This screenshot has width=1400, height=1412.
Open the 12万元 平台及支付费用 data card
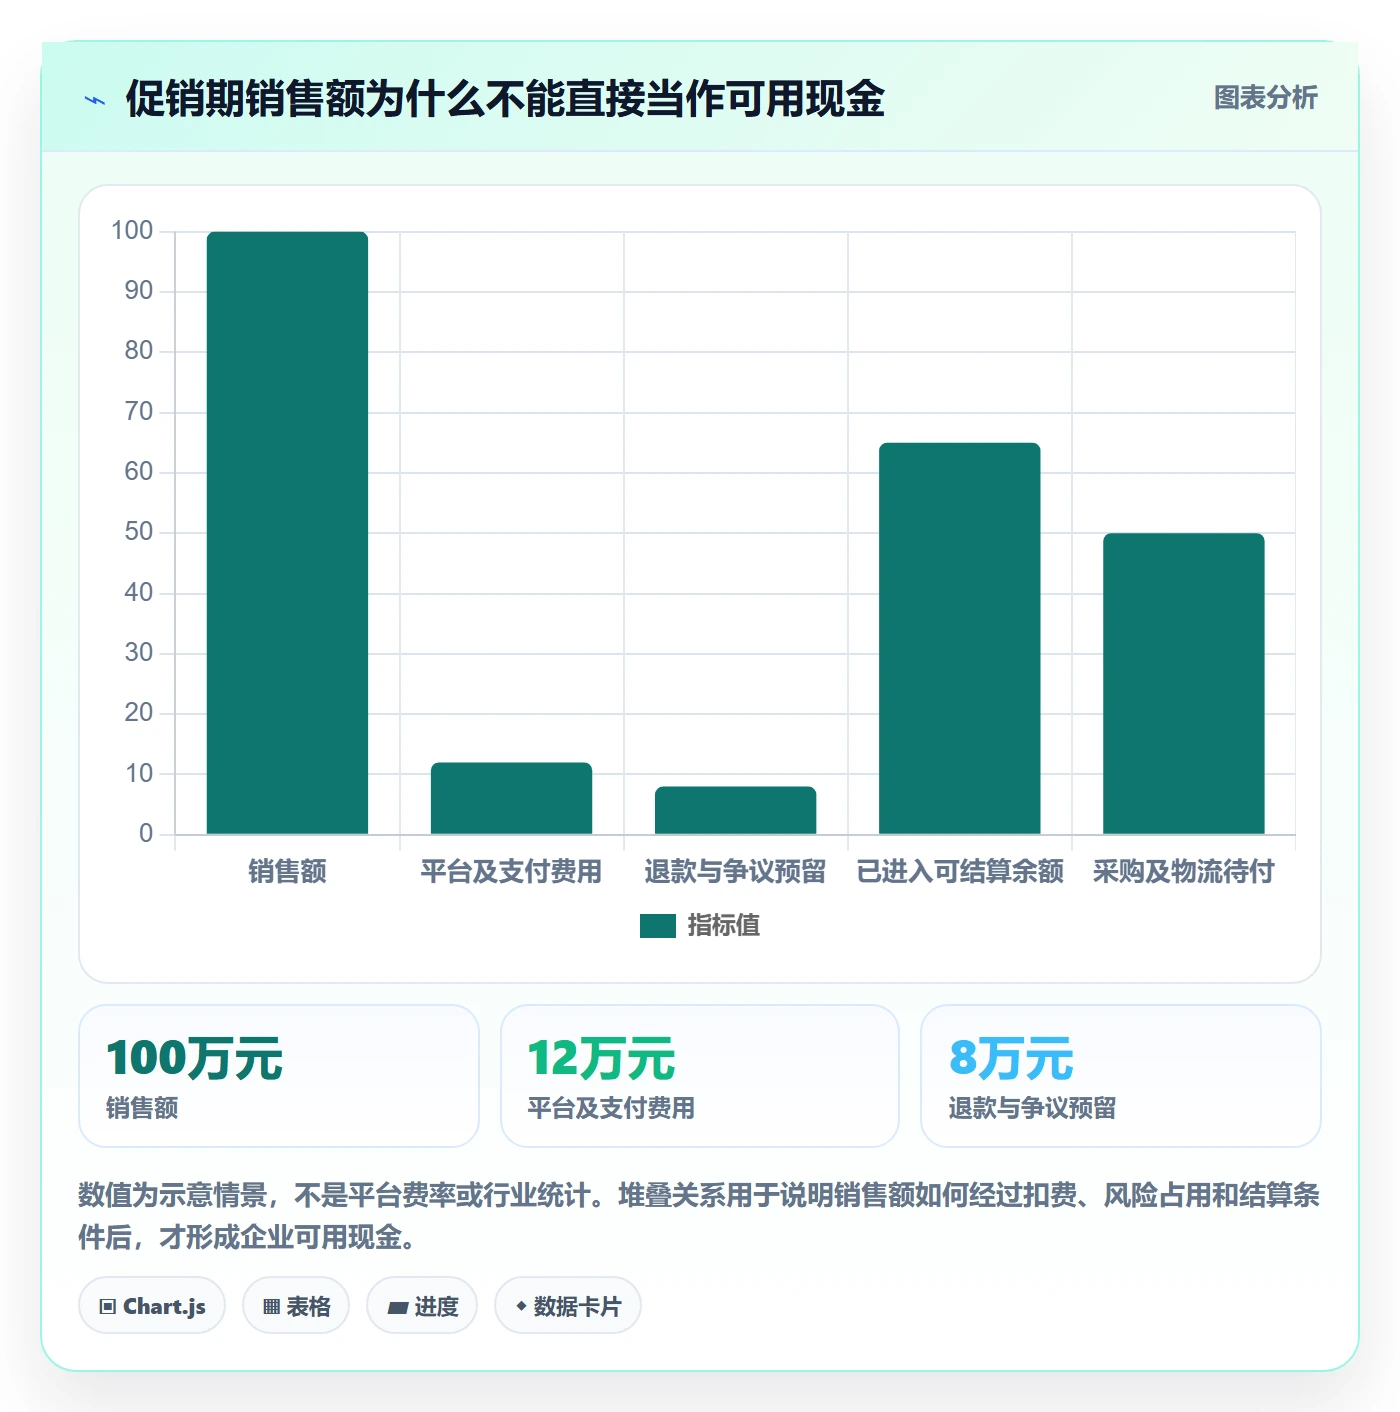tap(700, 1076)
